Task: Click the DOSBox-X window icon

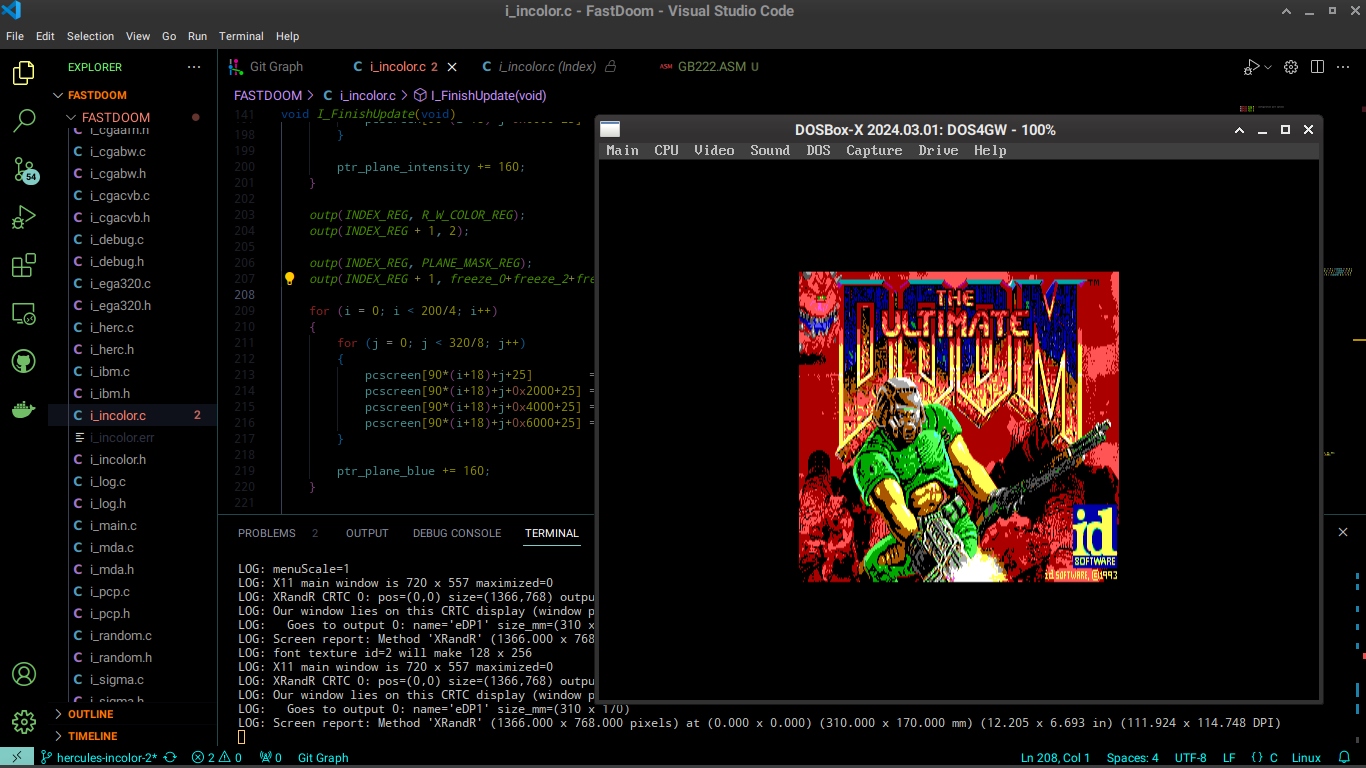Action: coord(610,129)
